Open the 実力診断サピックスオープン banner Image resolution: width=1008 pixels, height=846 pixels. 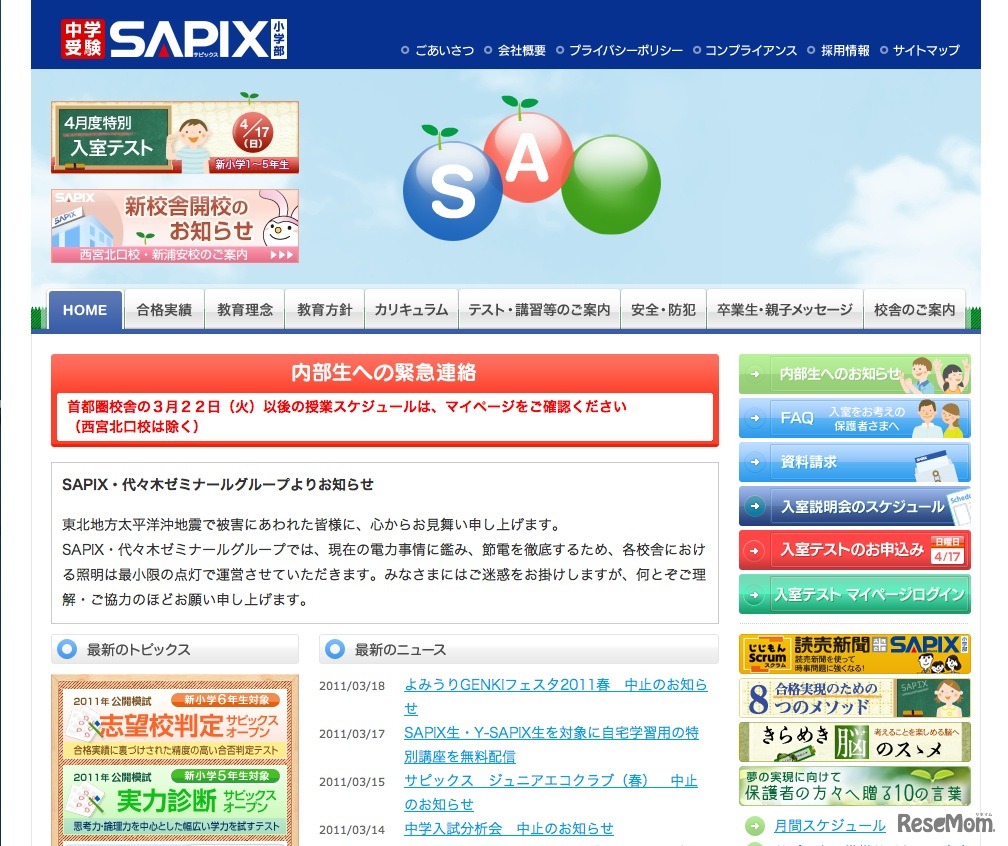point(175,799)
